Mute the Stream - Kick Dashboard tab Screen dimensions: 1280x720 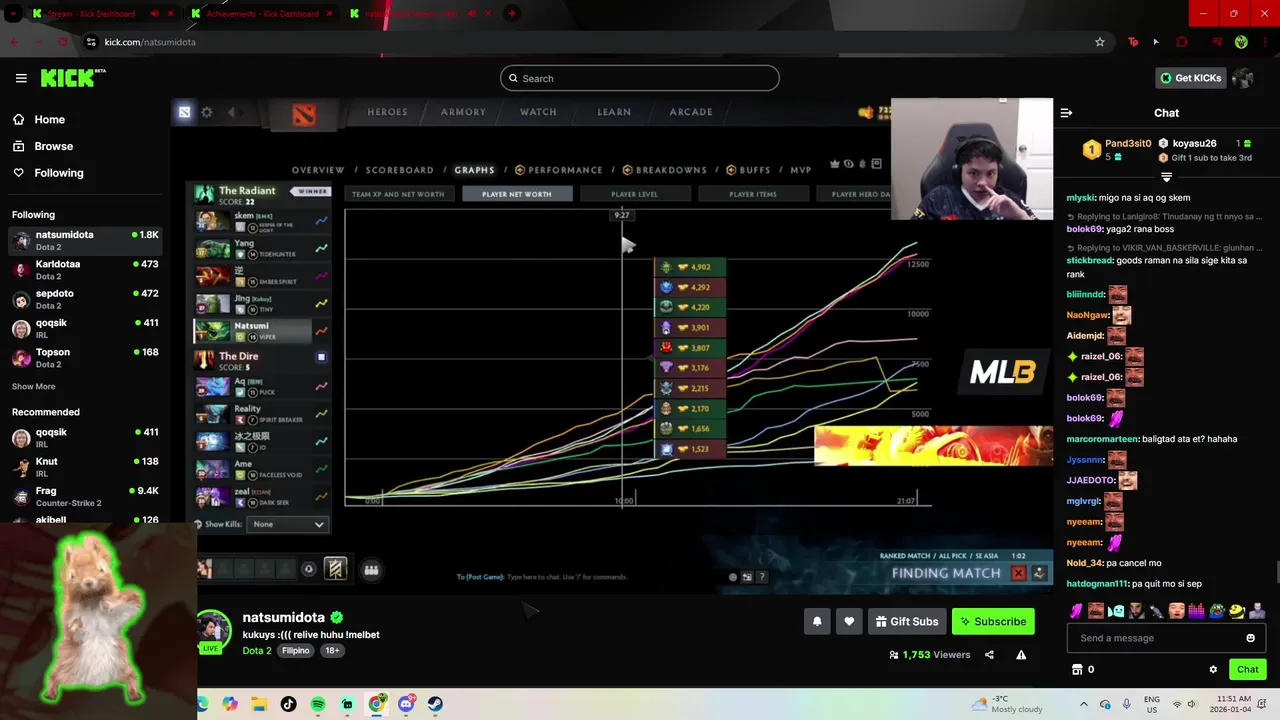(154, 14)
